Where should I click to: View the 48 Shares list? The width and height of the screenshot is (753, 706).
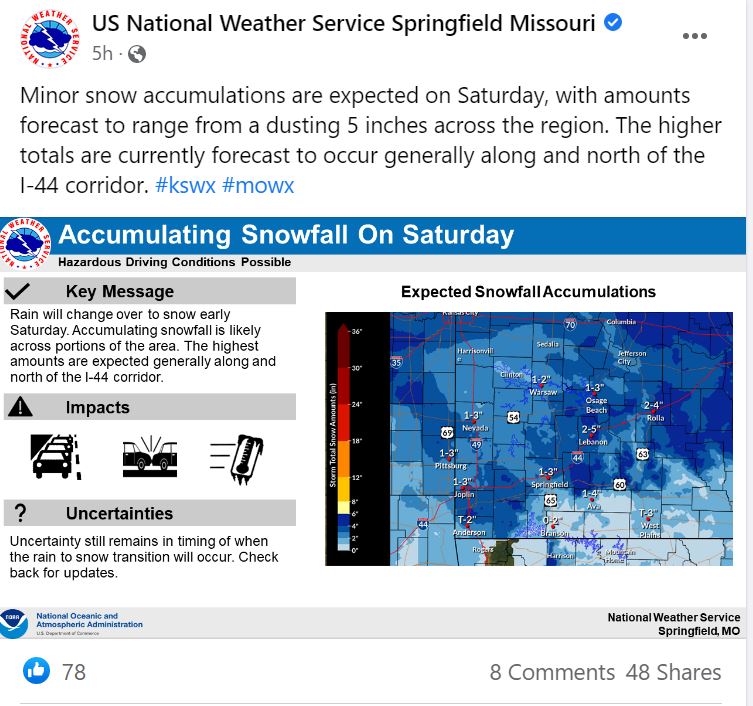[x=673, y=672]
